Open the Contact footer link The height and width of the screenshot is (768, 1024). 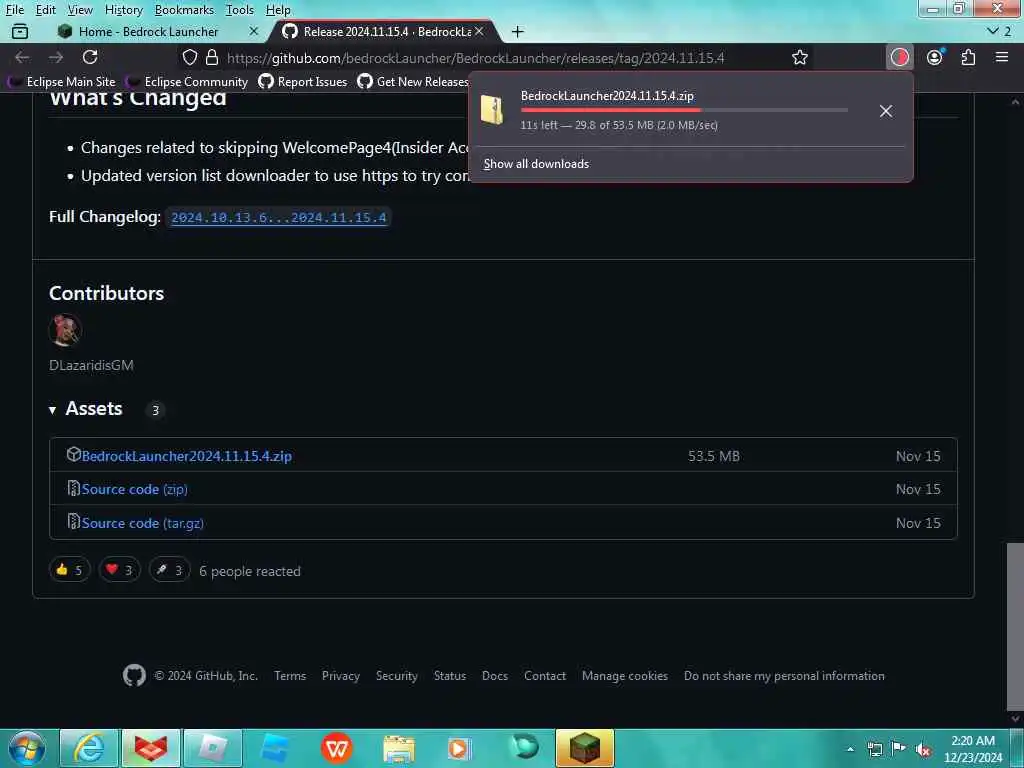tap(545, 676)
